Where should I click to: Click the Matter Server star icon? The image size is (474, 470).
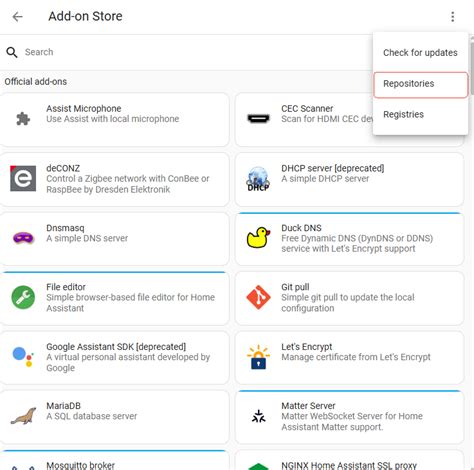258,416
